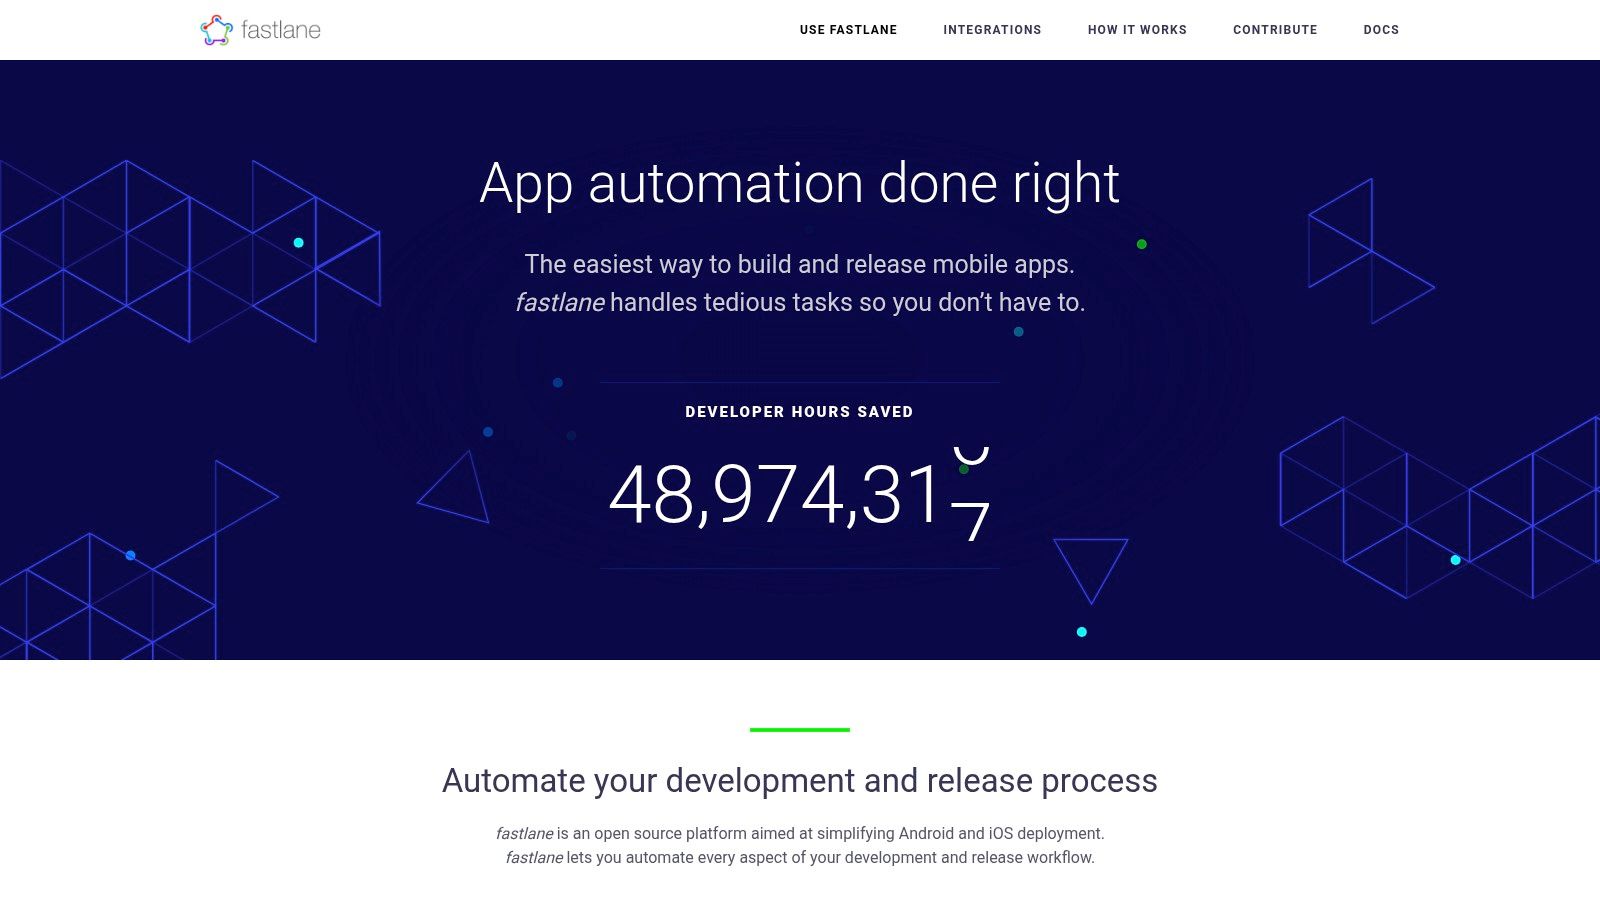Click the fastlane wordmark in the header
The height and width of the screenshot is (900, 1600).
[x=281, y=30]
